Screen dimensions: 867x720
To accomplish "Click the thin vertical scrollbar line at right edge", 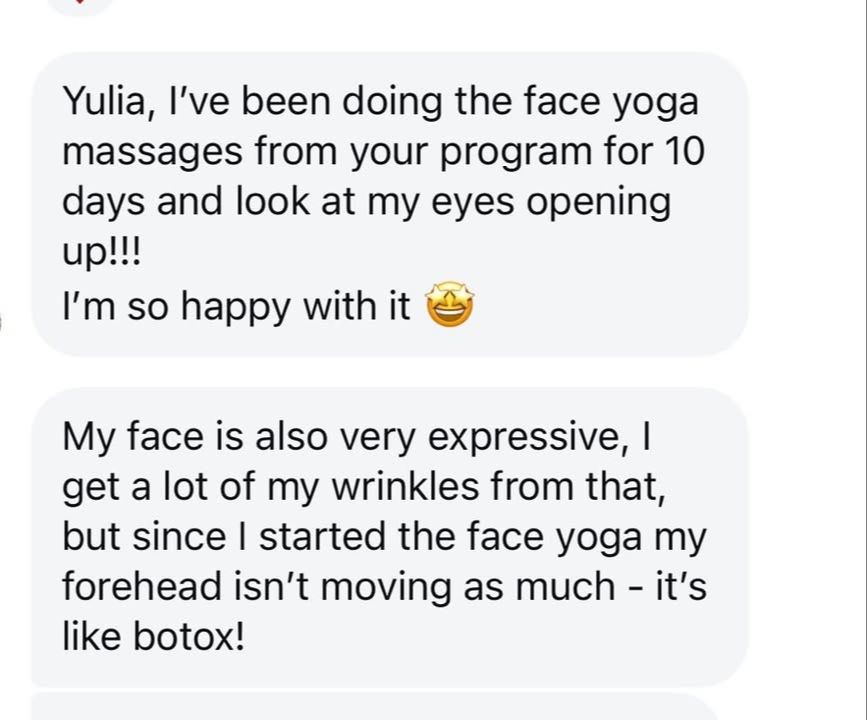I will coord(864,360).
